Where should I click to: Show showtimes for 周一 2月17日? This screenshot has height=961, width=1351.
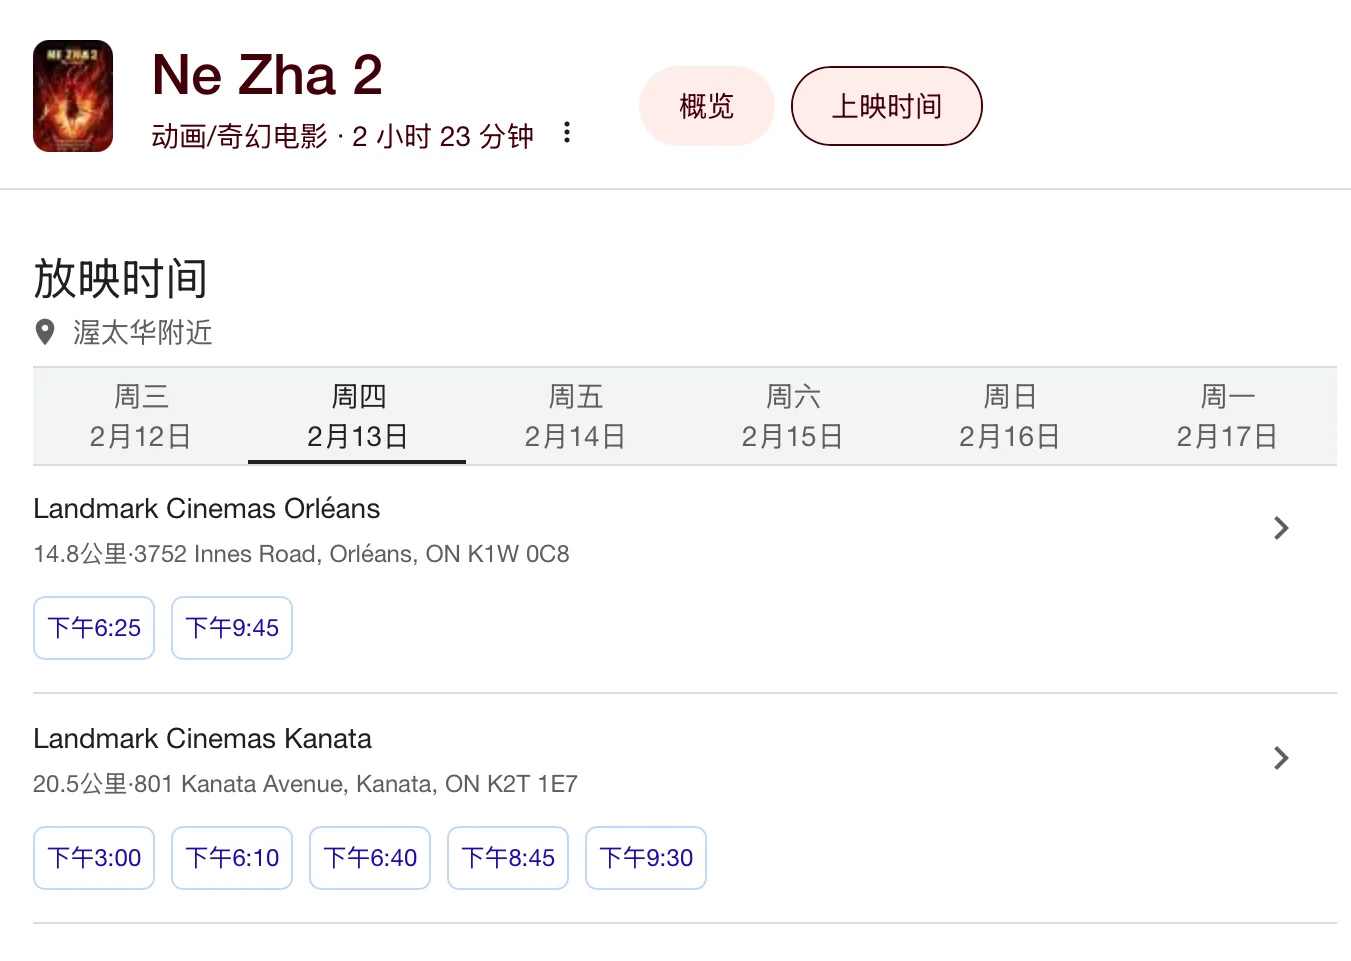(1227, 416)
